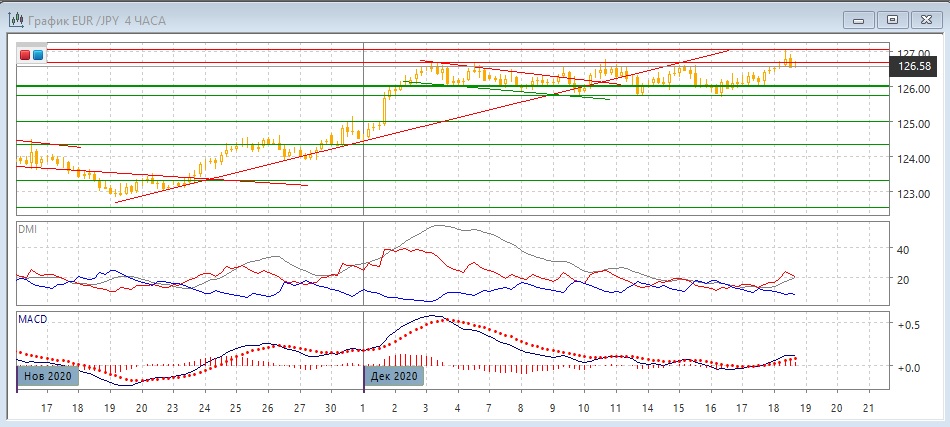
Task: Click the DMI indicator label
Action: click(29, 229)
